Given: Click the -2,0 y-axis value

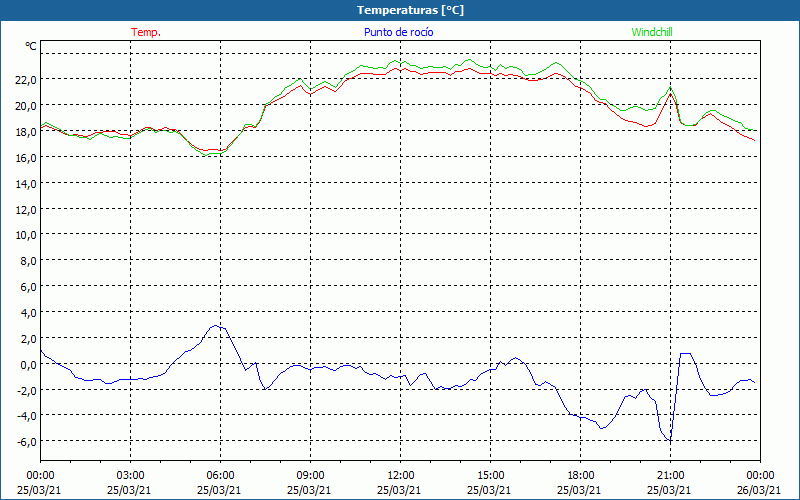Looking at the screenshot, I should pos(27,390).
